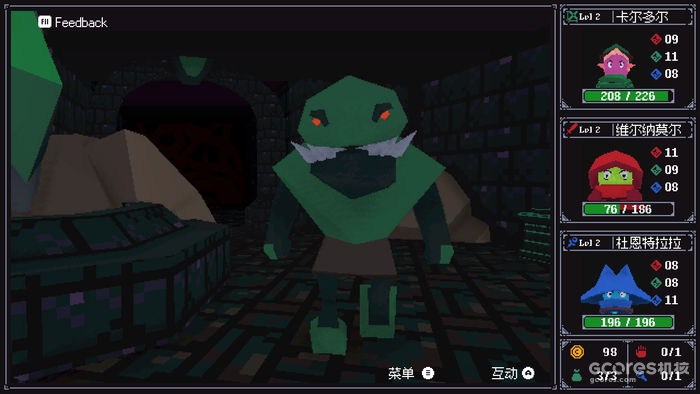Click the Feedback label text
Screen dimensions: 700x394
point(81,22)
